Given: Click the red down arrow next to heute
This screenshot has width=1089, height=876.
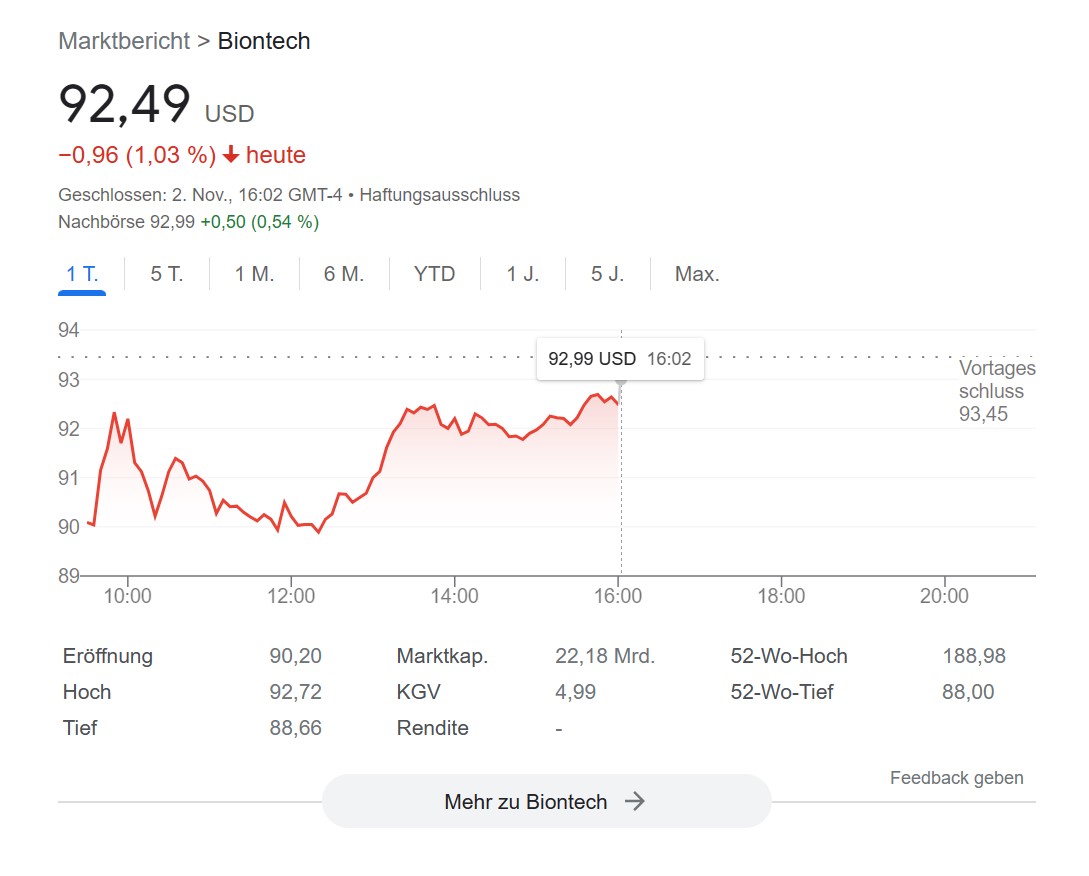Looking at the screenshot, I should [x=231, y=154].
